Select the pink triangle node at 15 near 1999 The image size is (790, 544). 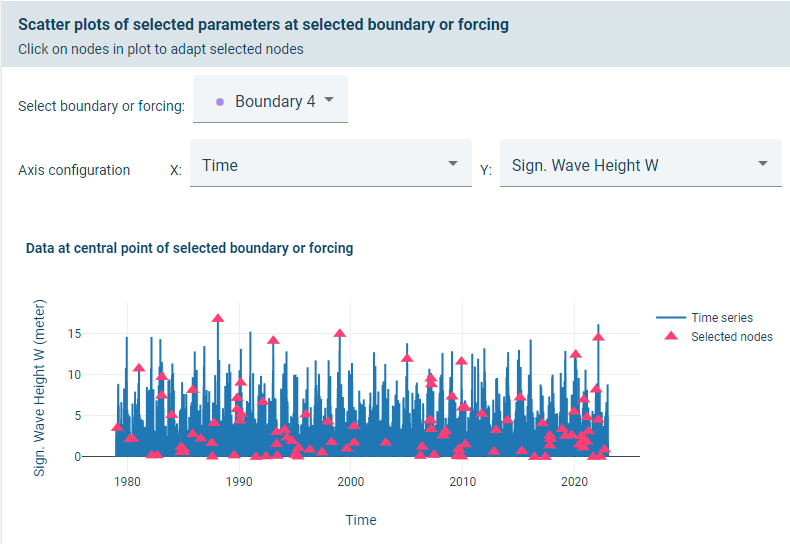(340, 333)
